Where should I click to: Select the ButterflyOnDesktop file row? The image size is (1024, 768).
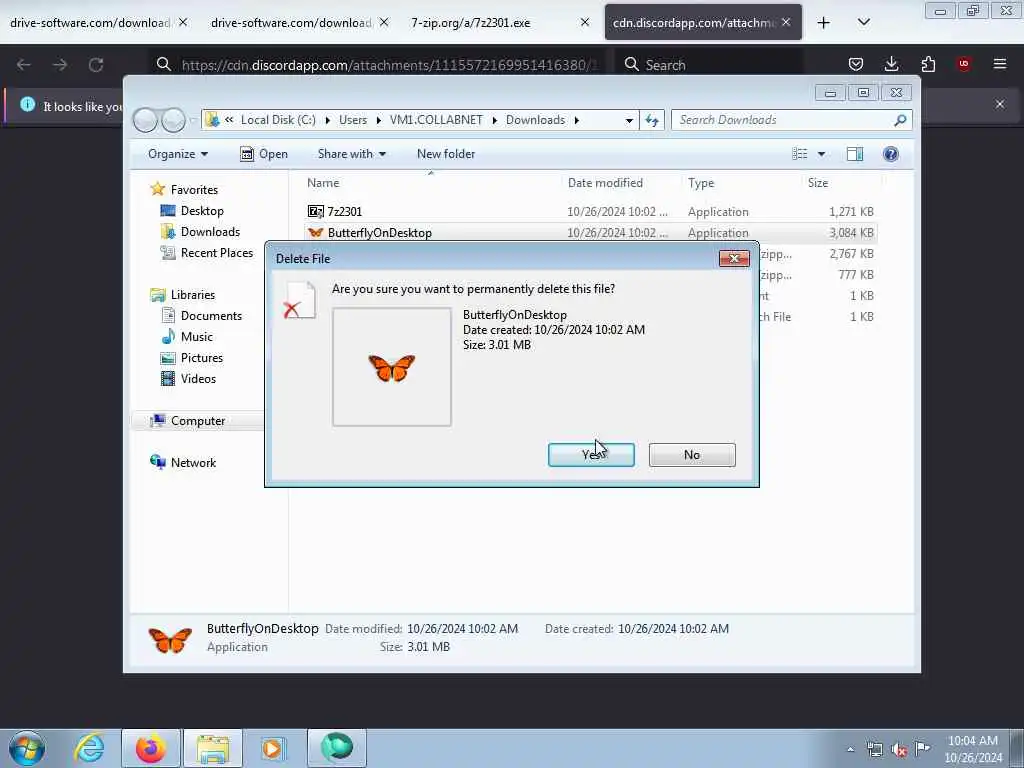[x=590, y=232]
